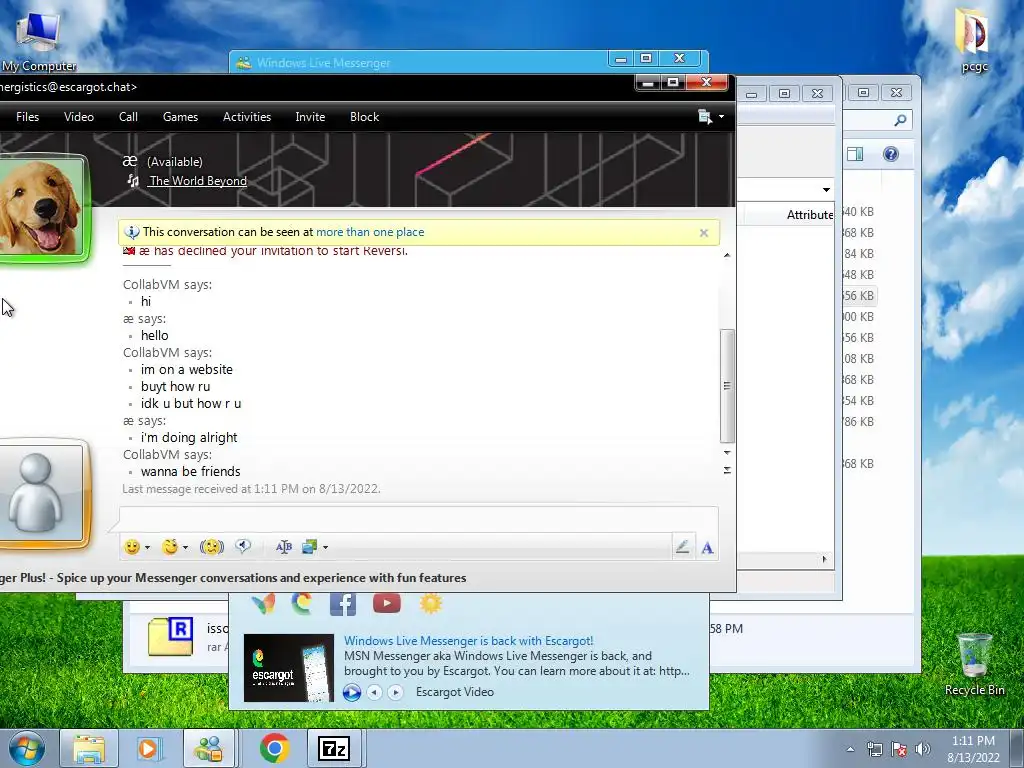The image size is (1024, 768).
Task: Open 'Windows Live Messenger is back with Escargot!' link
Action: (468, 641)
